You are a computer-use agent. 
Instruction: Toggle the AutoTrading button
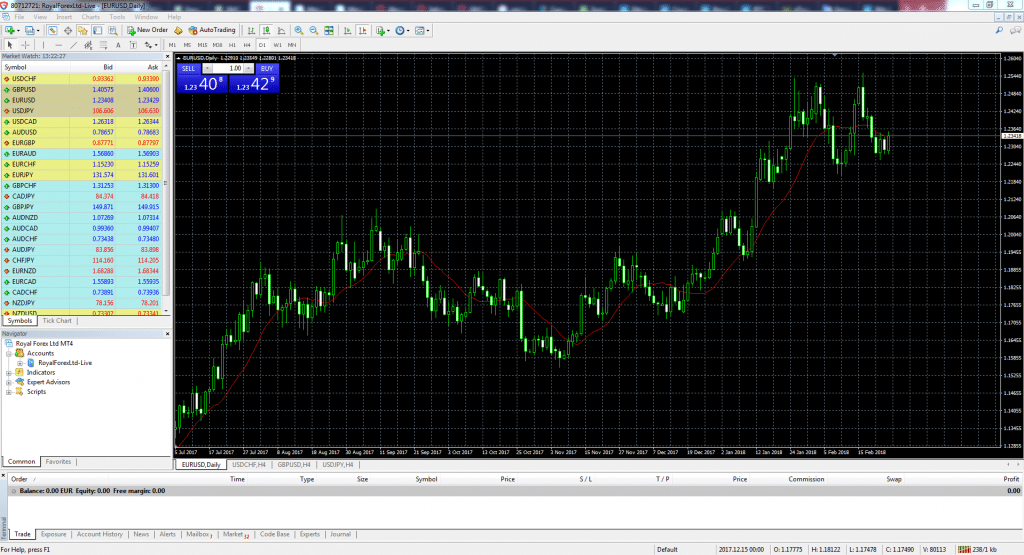click(x=212, y=30)
